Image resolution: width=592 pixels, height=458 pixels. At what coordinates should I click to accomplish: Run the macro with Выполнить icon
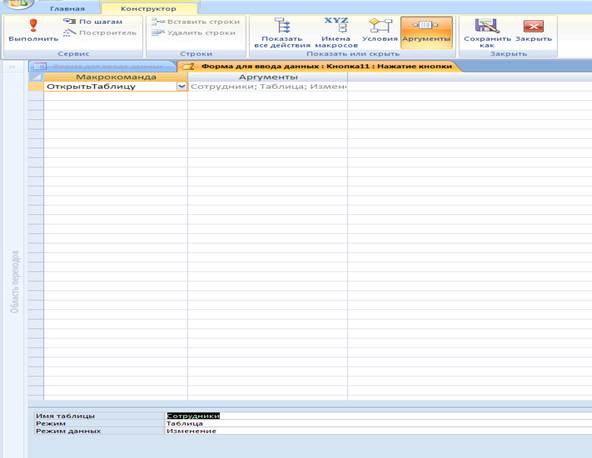(33, 30)
